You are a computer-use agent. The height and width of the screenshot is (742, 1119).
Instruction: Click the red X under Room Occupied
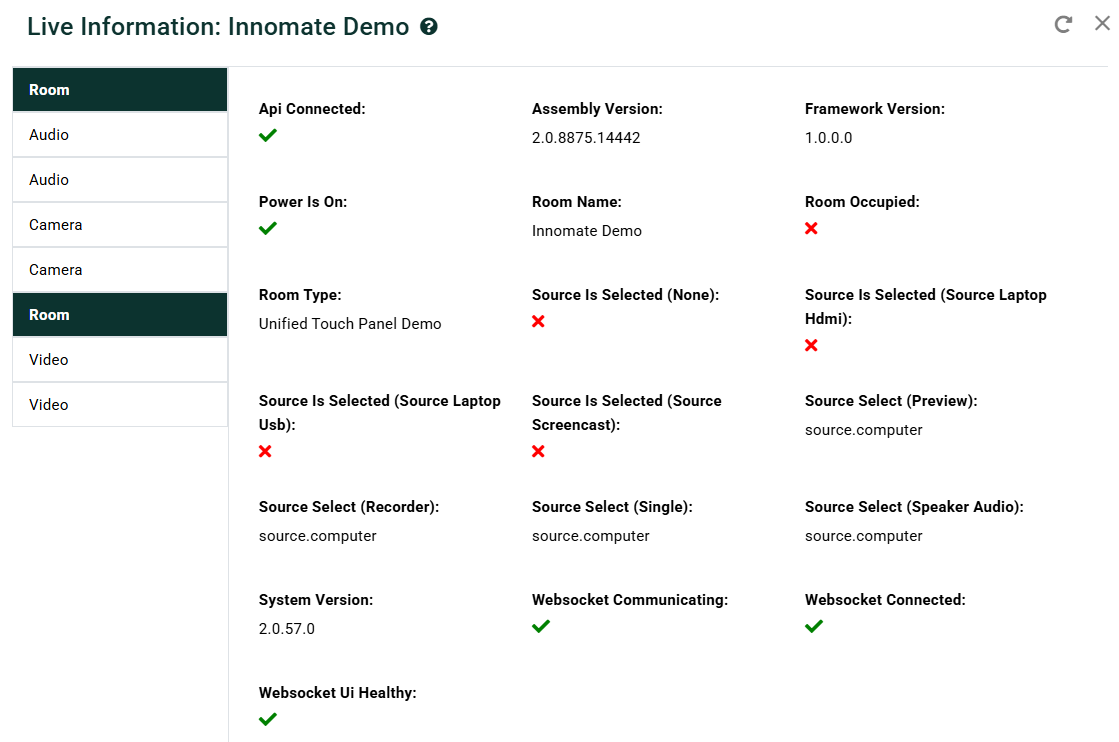click(x=811, y=228)
